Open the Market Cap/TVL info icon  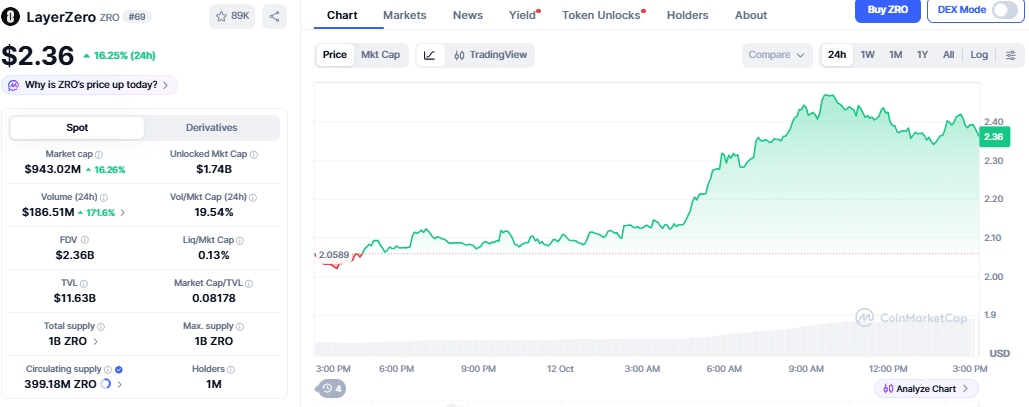[x=249, y=283]
